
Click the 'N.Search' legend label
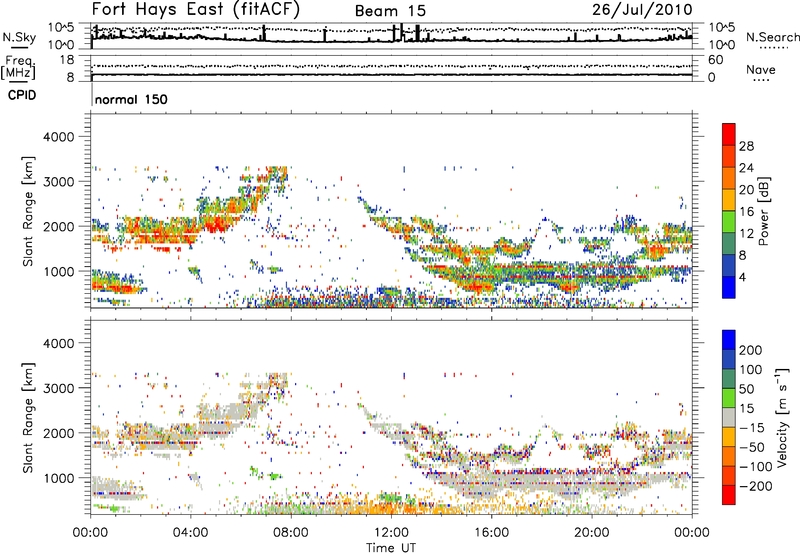point(772,37)
